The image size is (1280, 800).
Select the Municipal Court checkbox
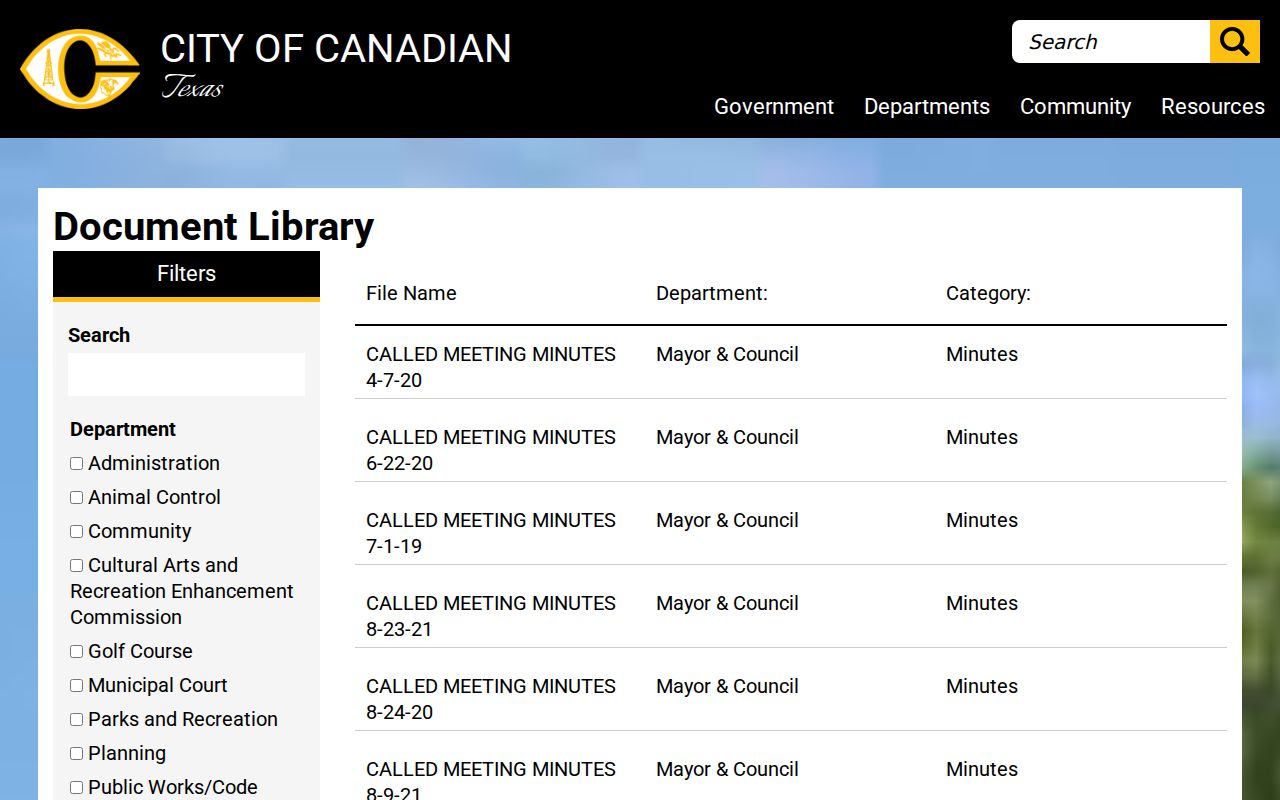click(x=76, y=686)
